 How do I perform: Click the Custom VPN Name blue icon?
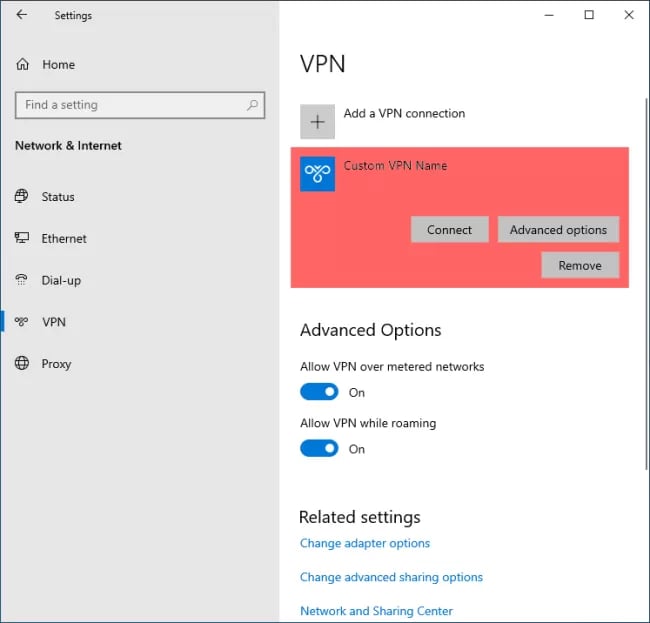tap(318, 174)
